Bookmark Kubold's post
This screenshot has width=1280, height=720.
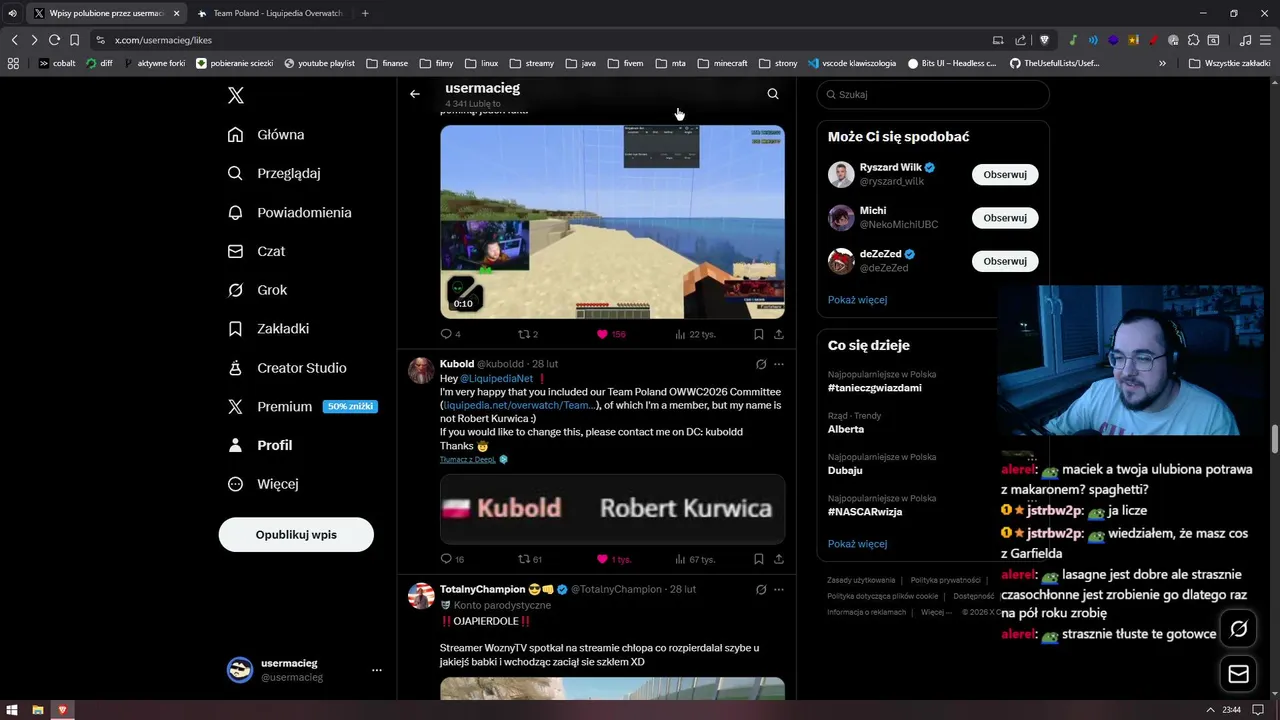click(x=759, y=559)
